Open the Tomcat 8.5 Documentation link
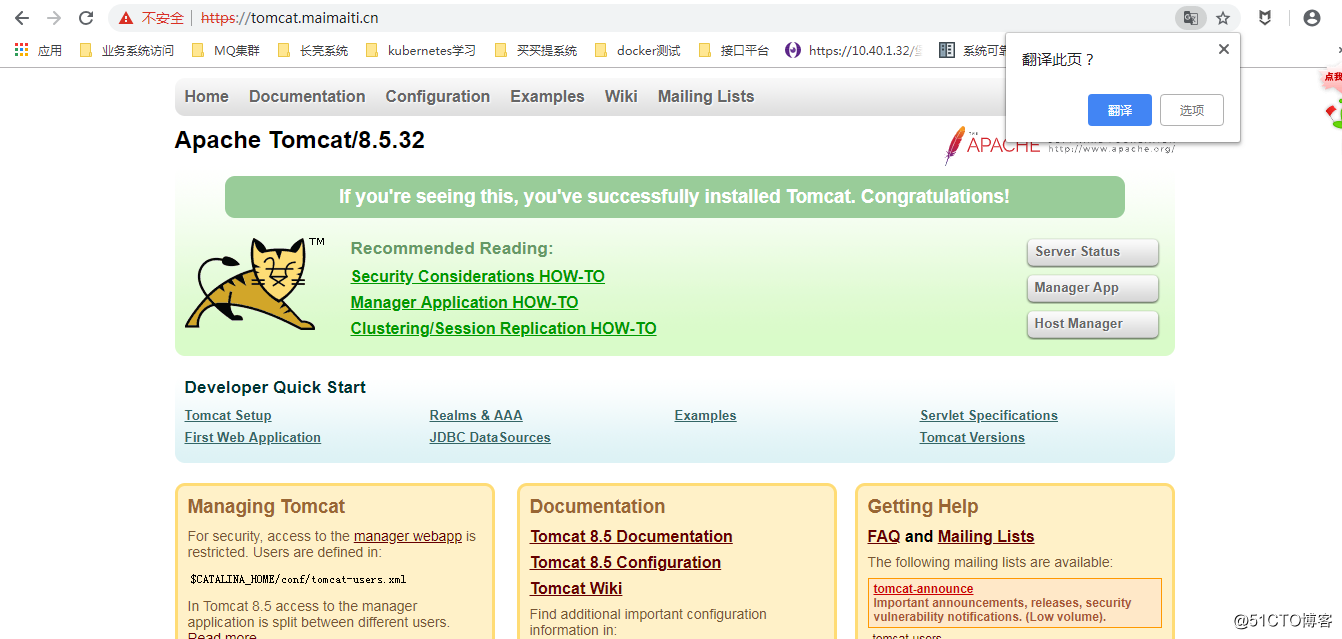Screen dimensions: 1342x639 click(631, 536)
